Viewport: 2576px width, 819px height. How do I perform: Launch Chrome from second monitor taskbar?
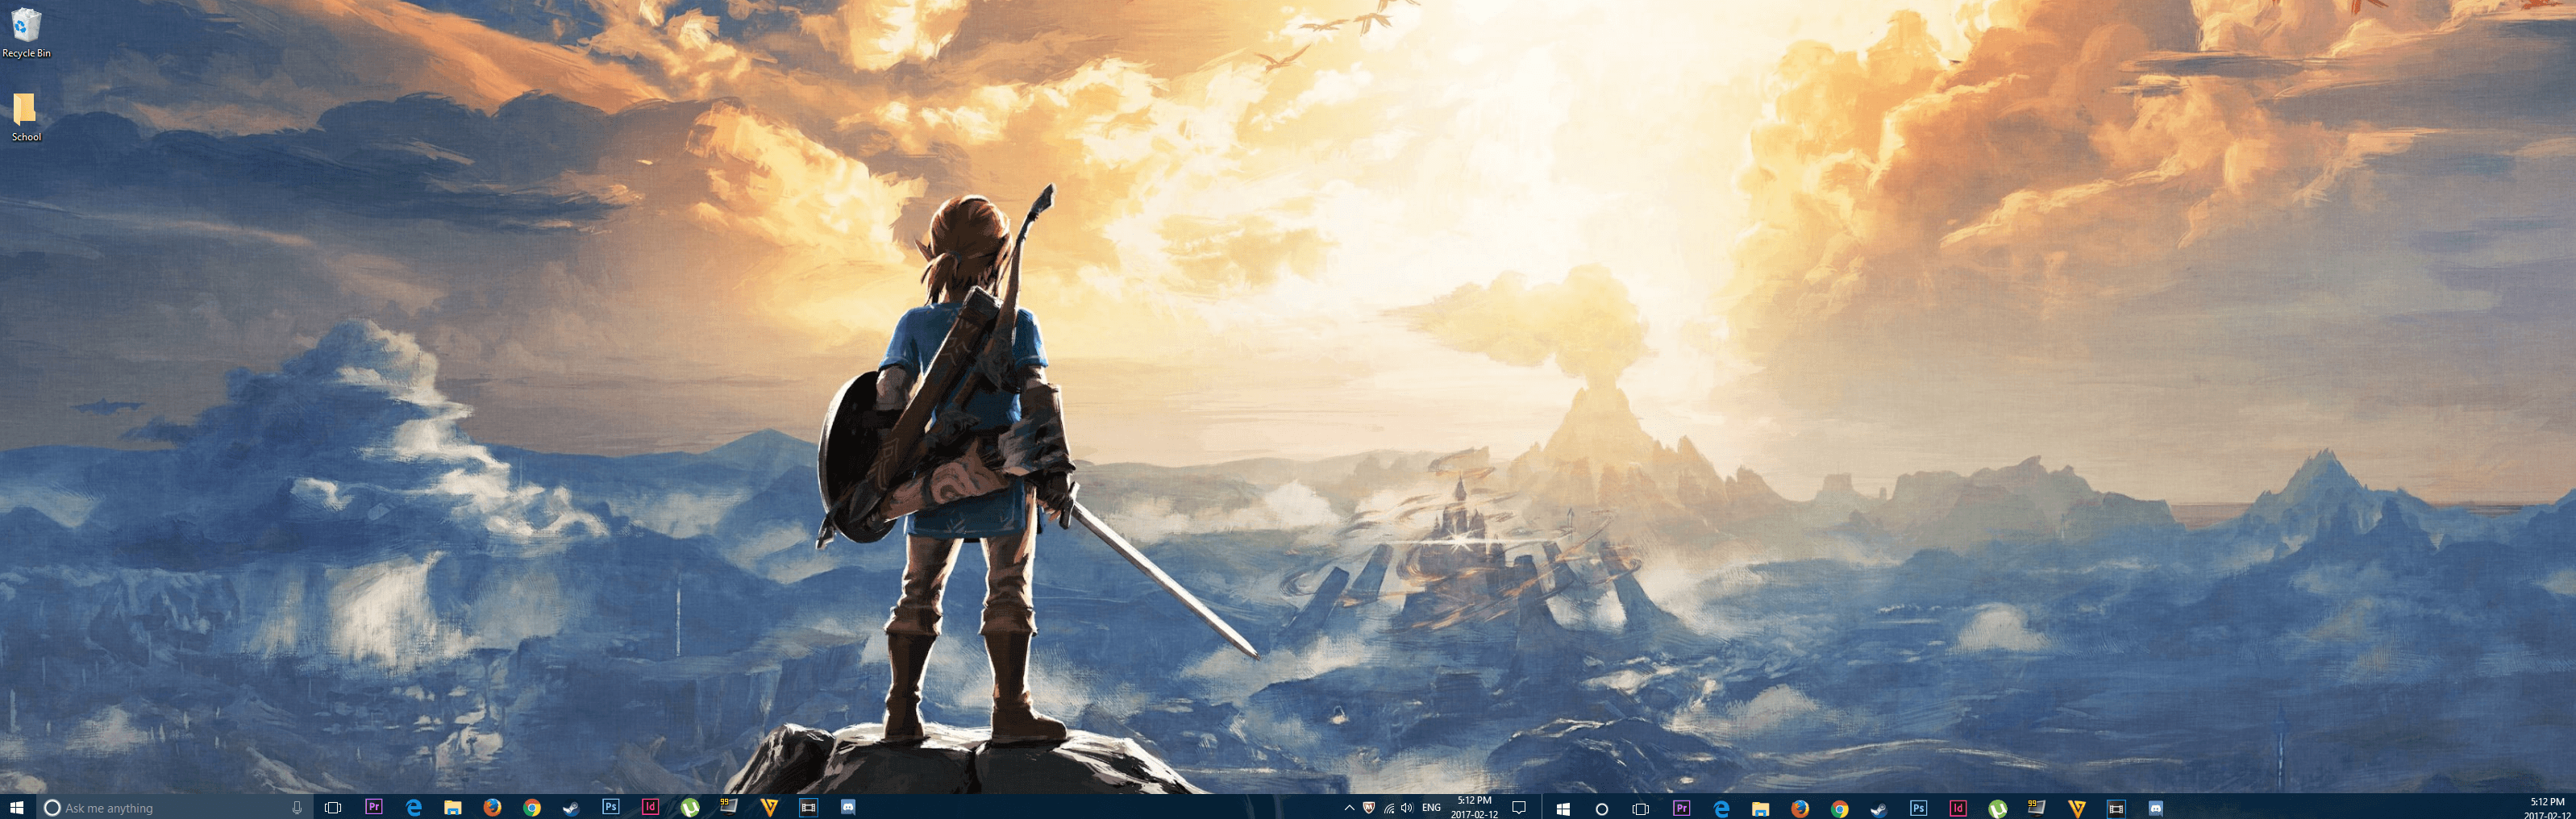coord(1839,808)
